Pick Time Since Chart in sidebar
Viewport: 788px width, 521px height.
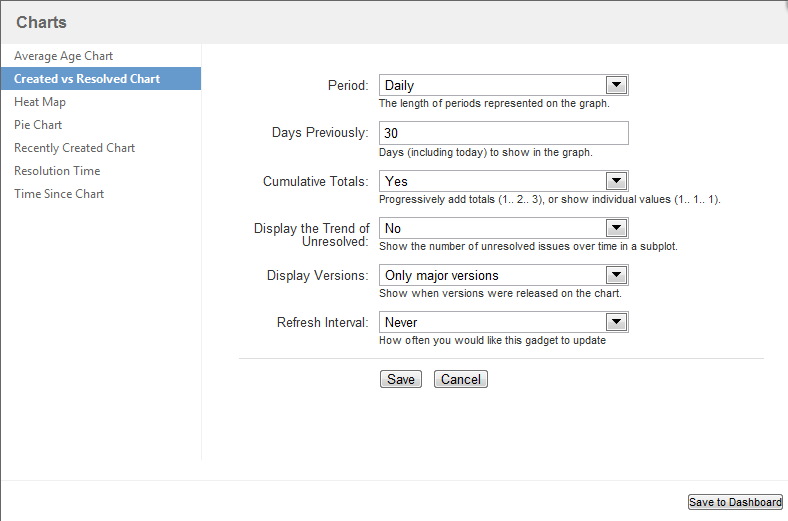click(x=59, y=194)
